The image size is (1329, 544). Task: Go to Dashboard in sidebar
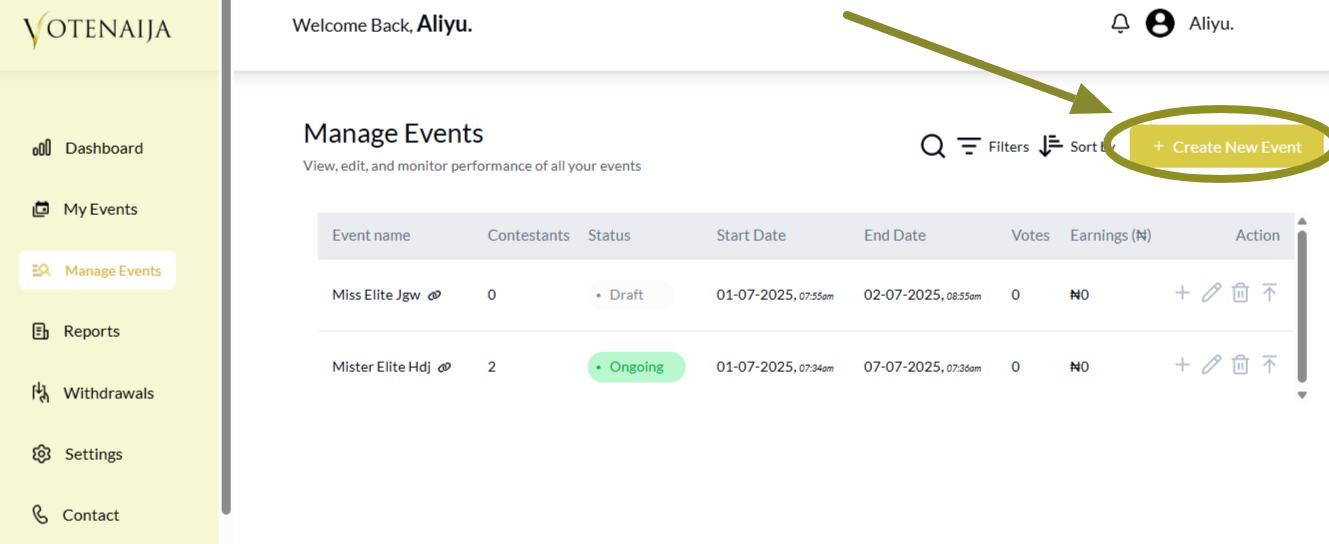[88, 148]
